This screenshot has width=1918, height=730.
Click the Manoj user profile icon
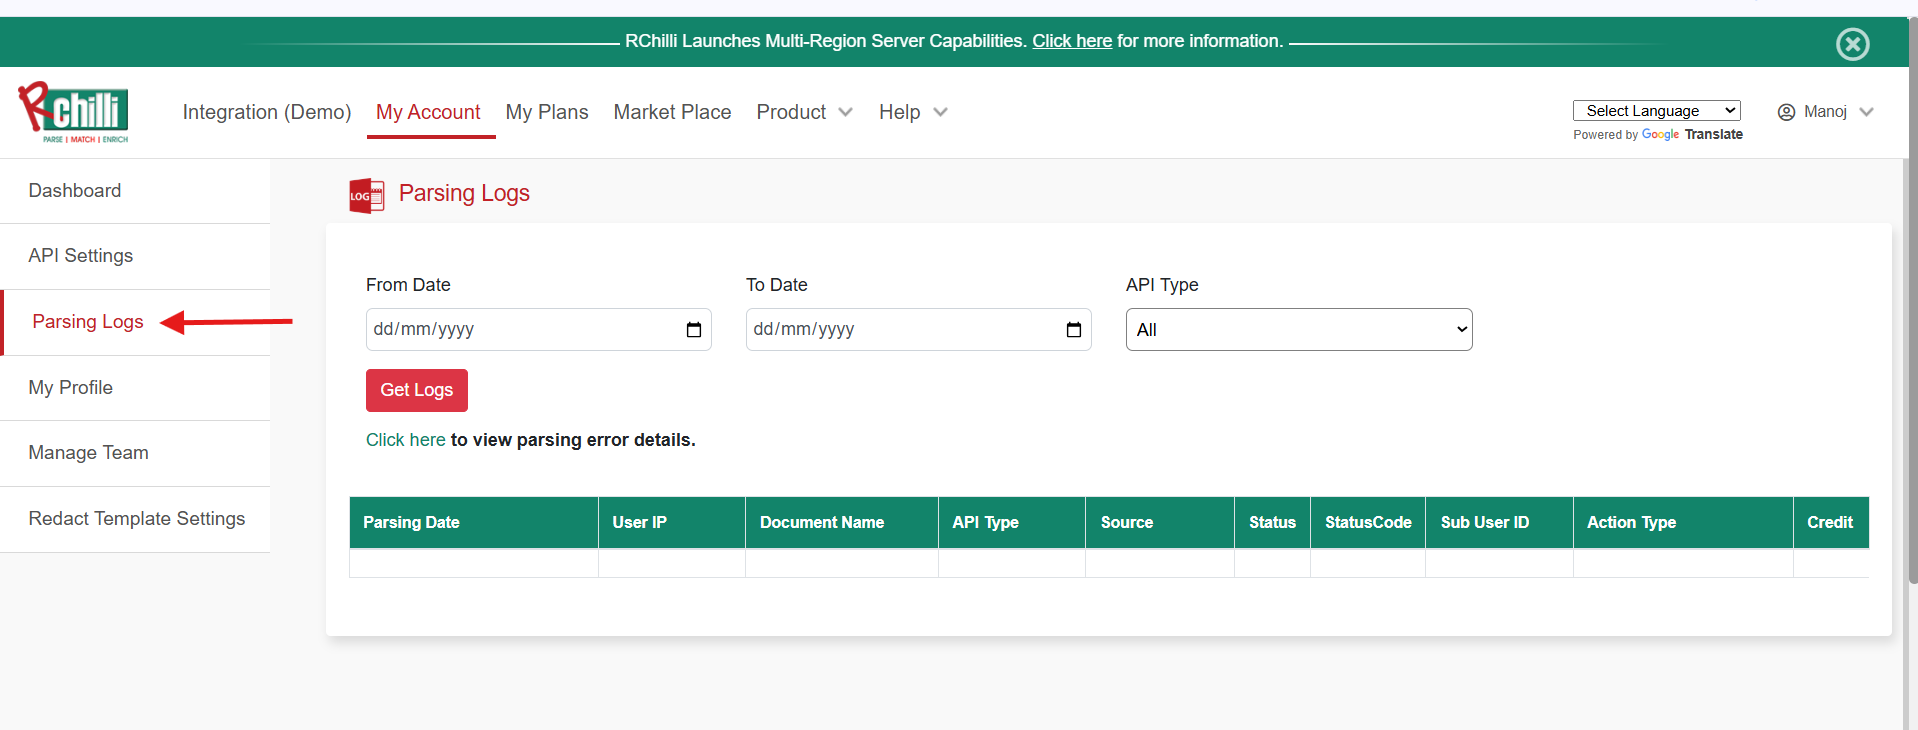(1786, 112)
